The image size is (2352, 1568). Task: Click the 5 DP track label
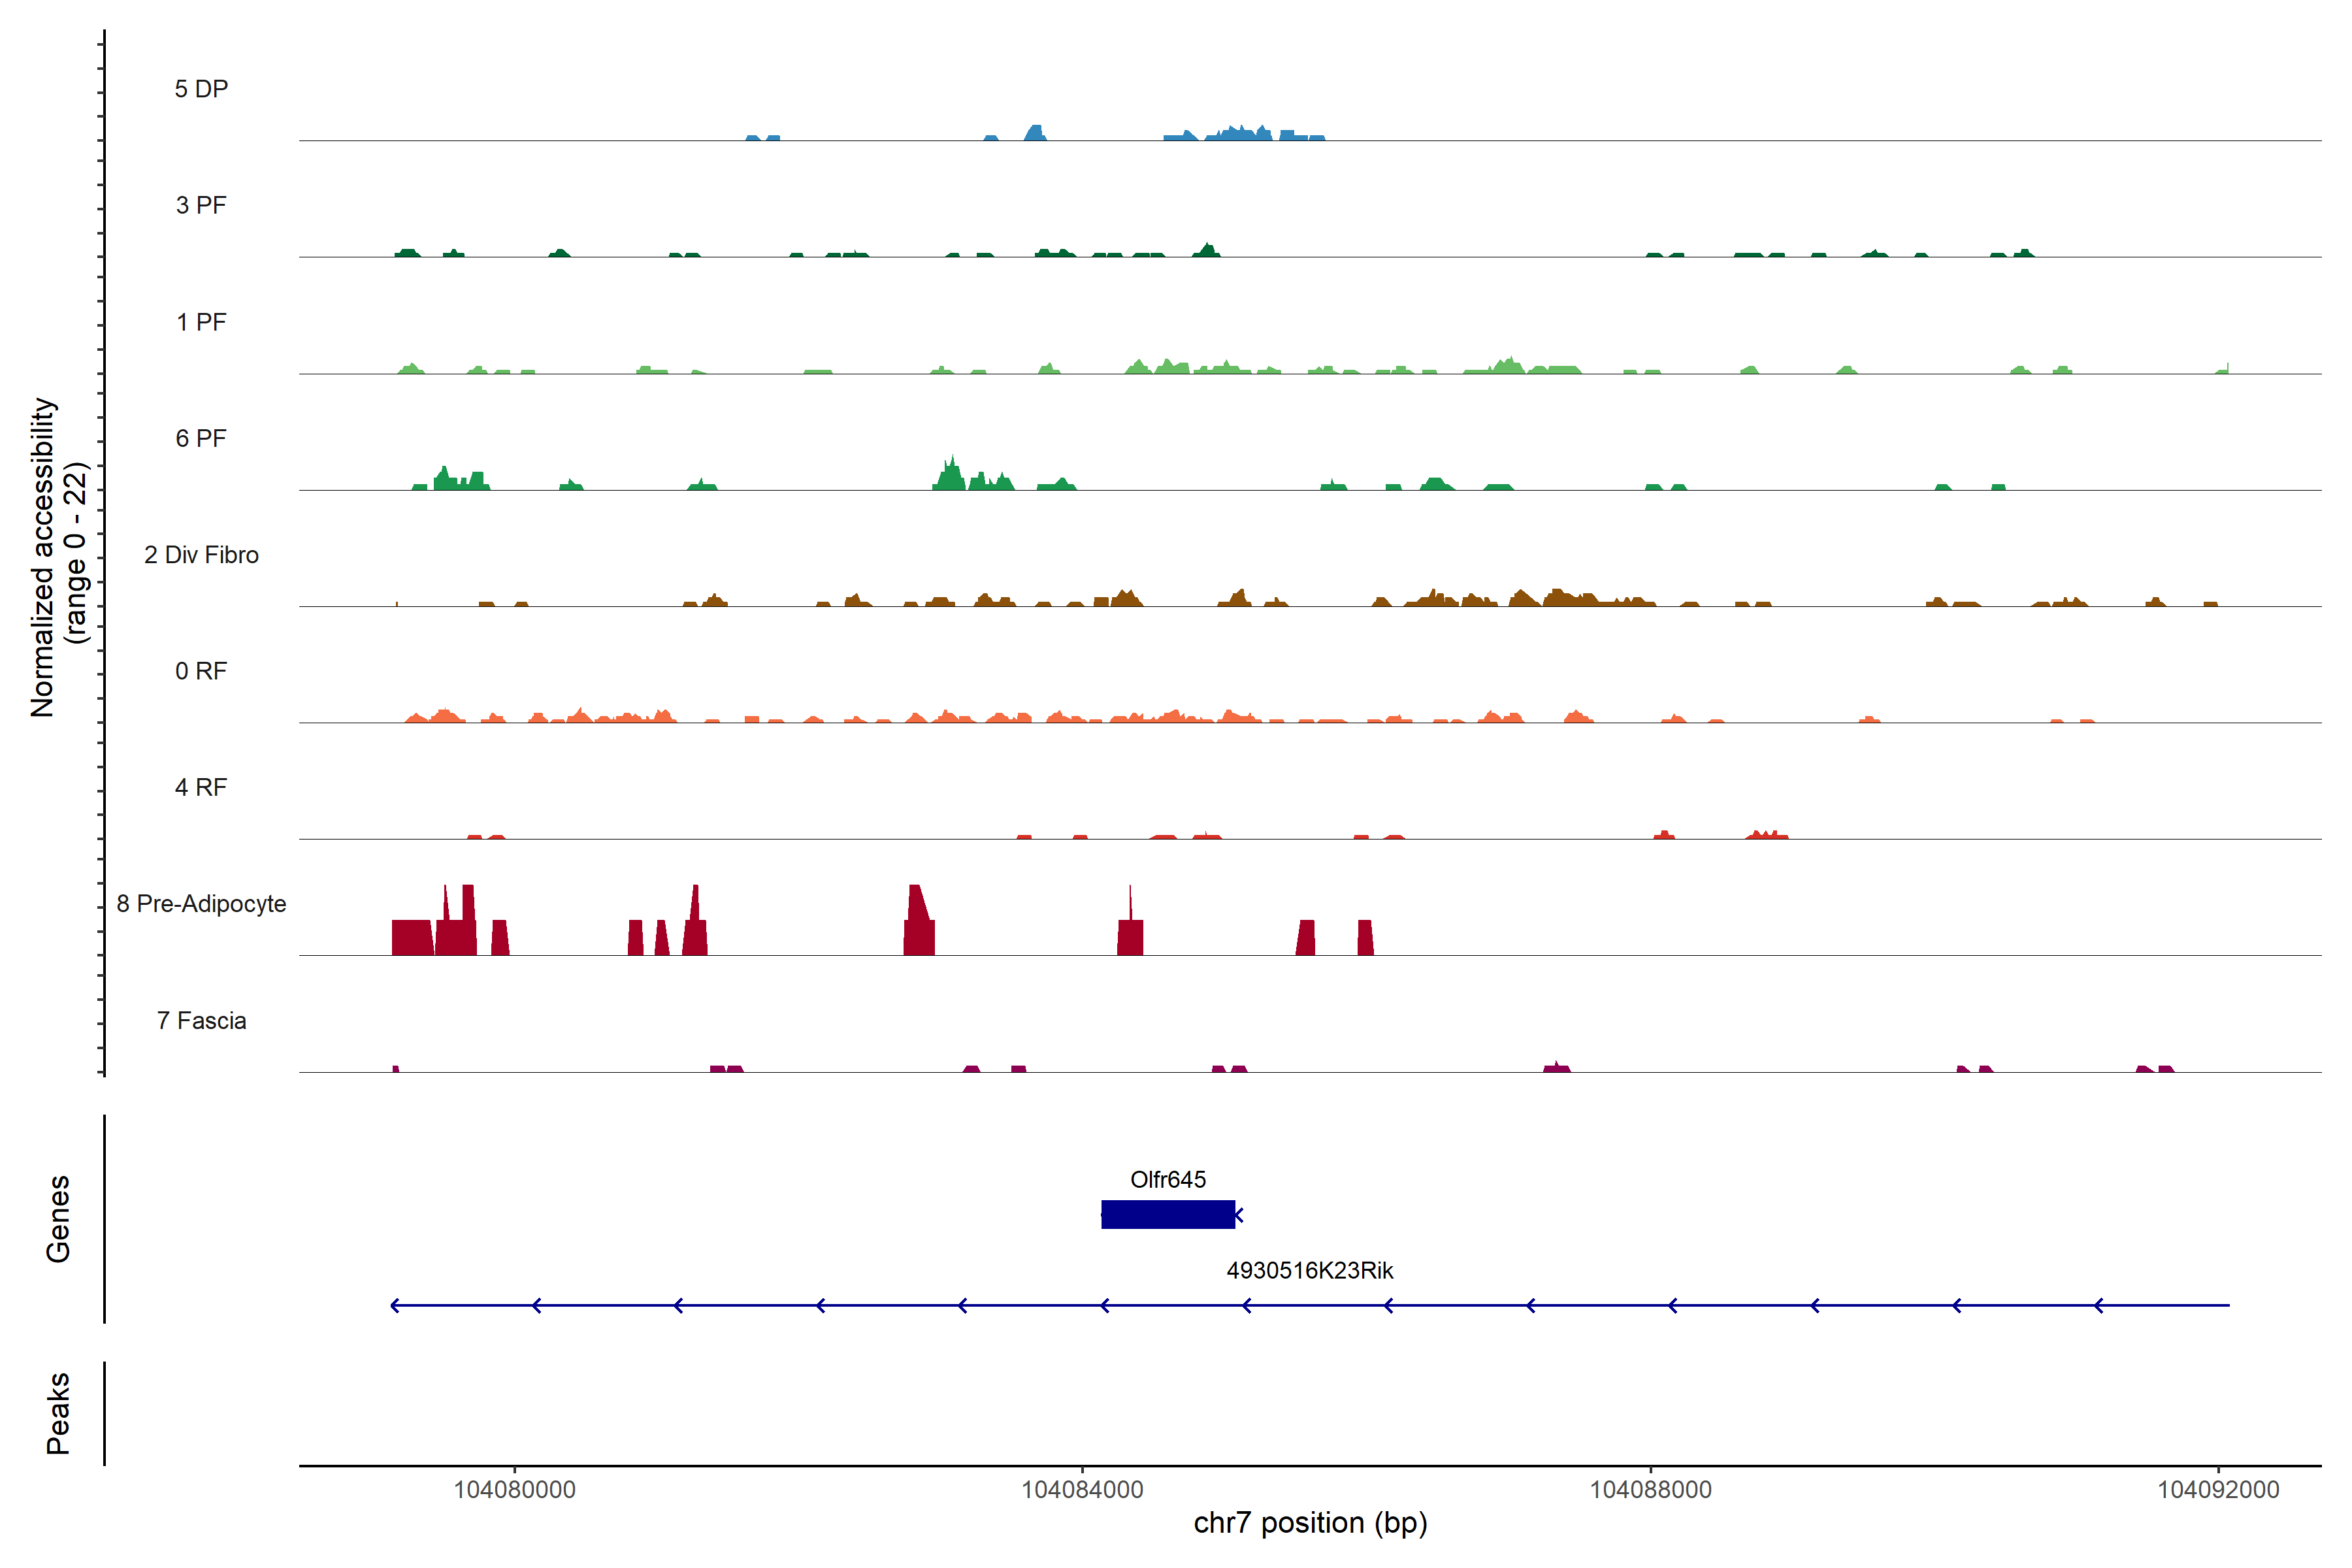[x=201, y=89]
